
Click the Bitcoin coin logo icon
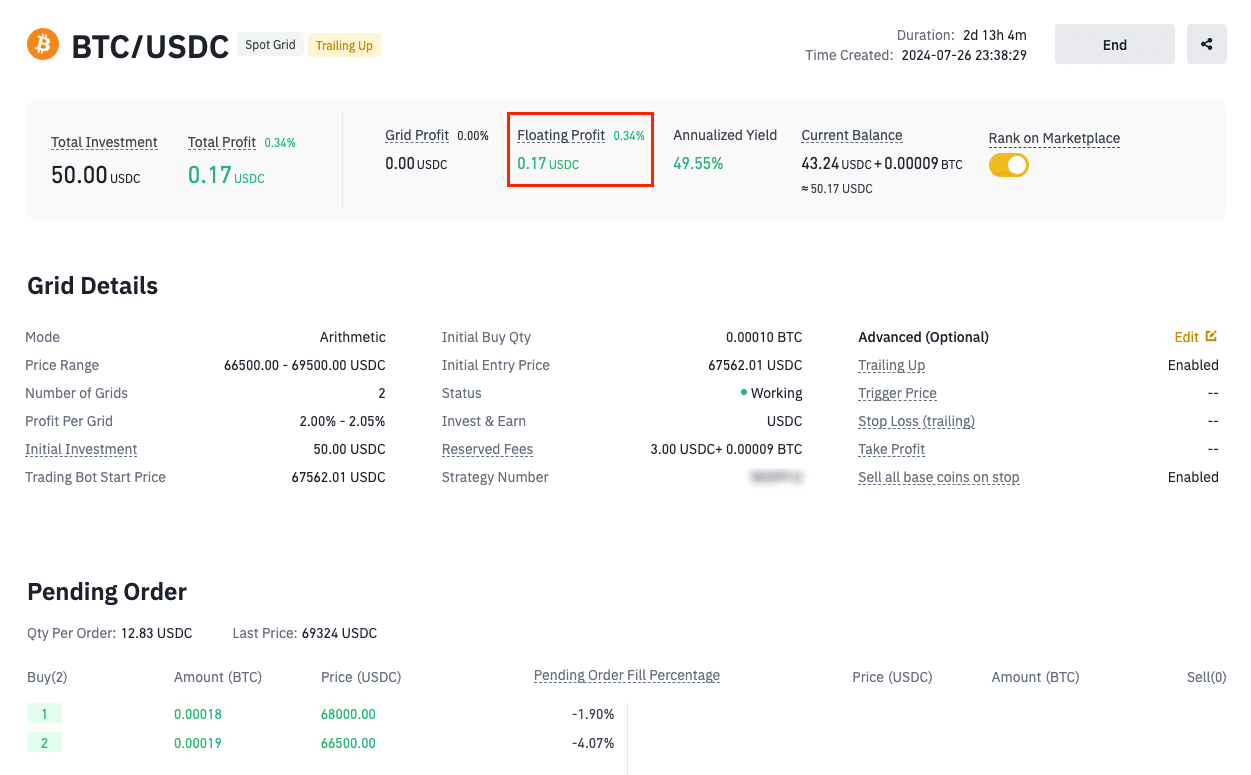(x=42, y=44)
